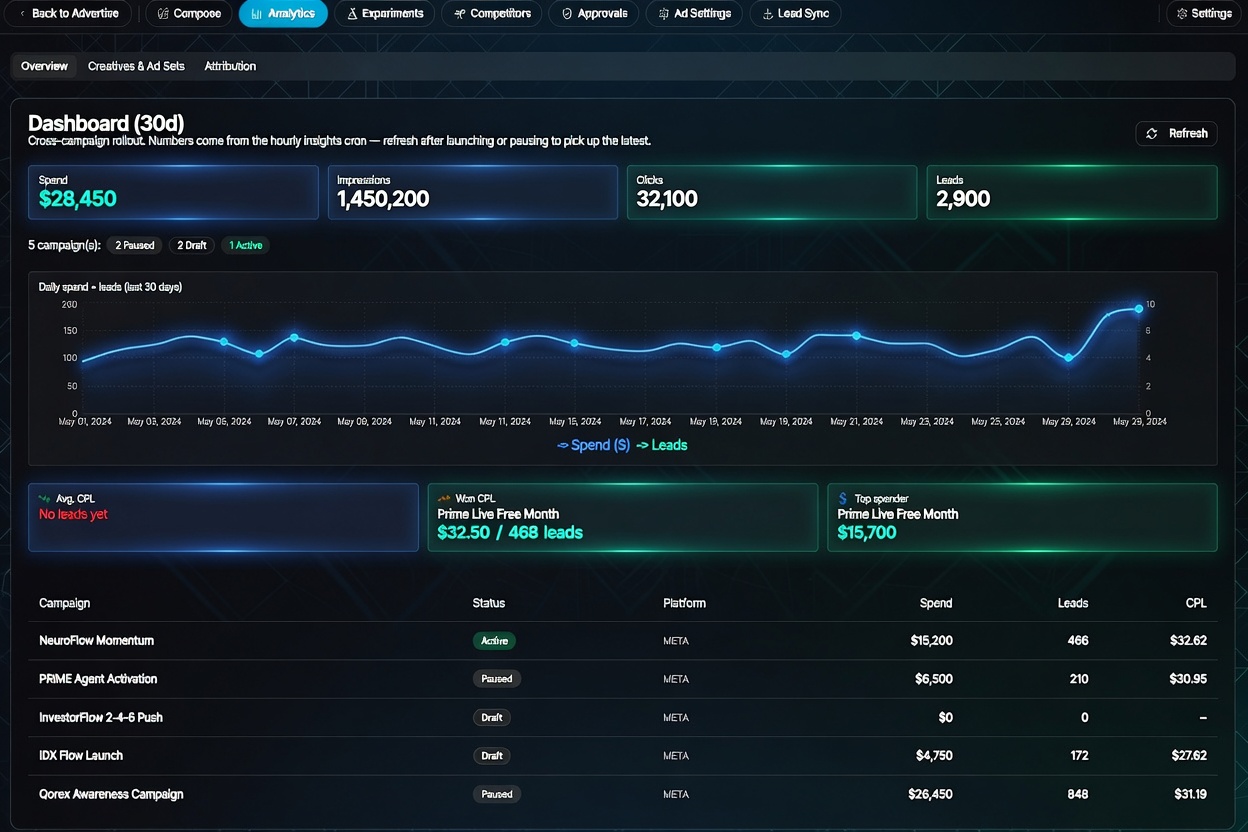
Task: Click the Competitors icon
Action: pos(459,14)
